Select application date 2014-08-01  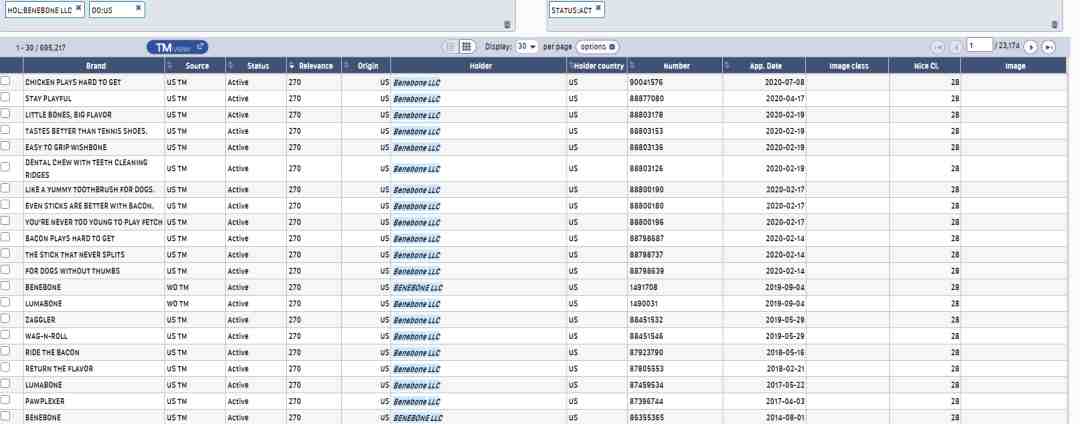[785, 418]
